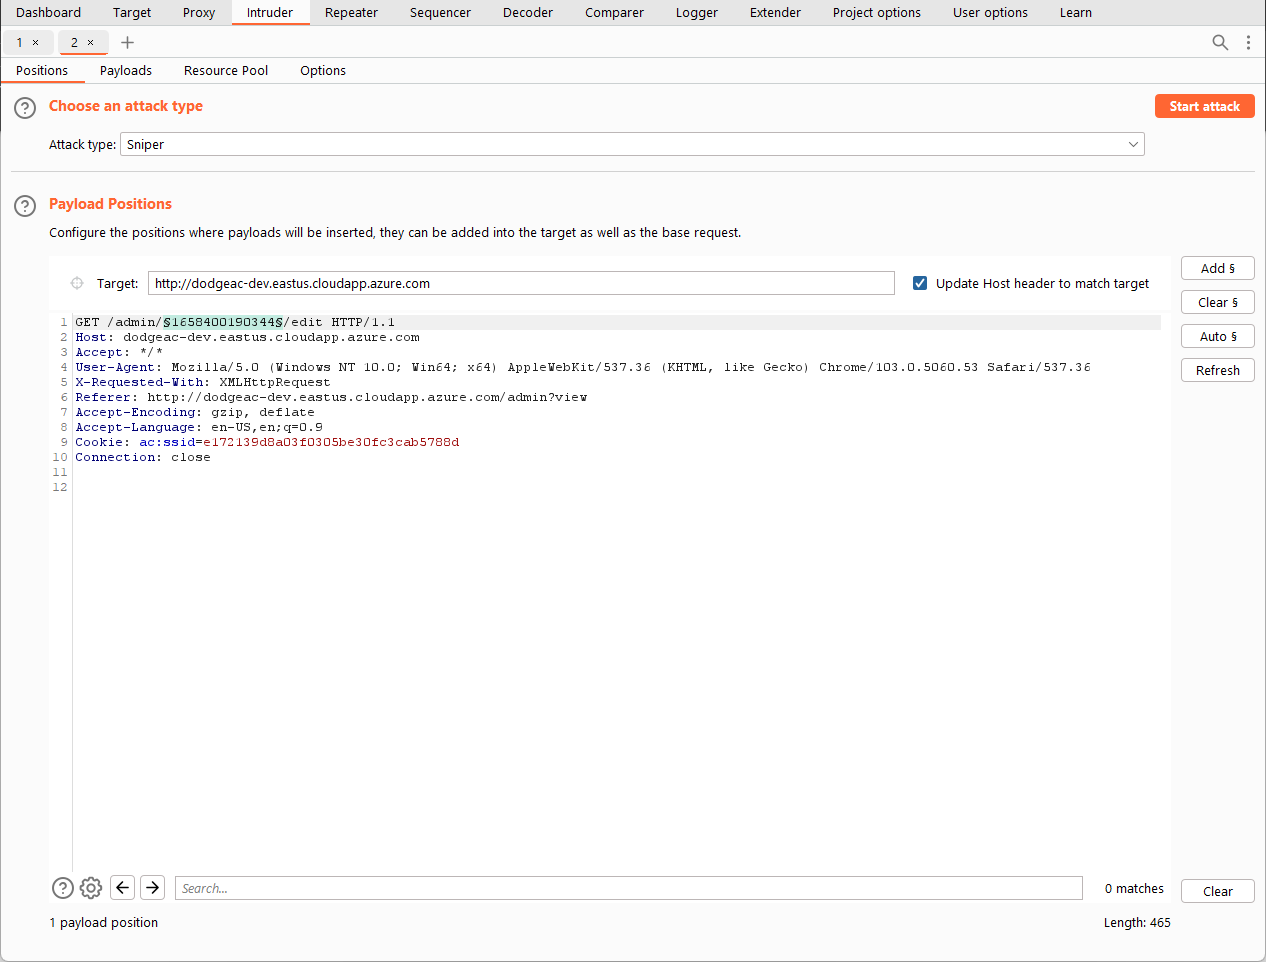
Task: Click the Clear button beside search matches
Action: (1217, 891)
